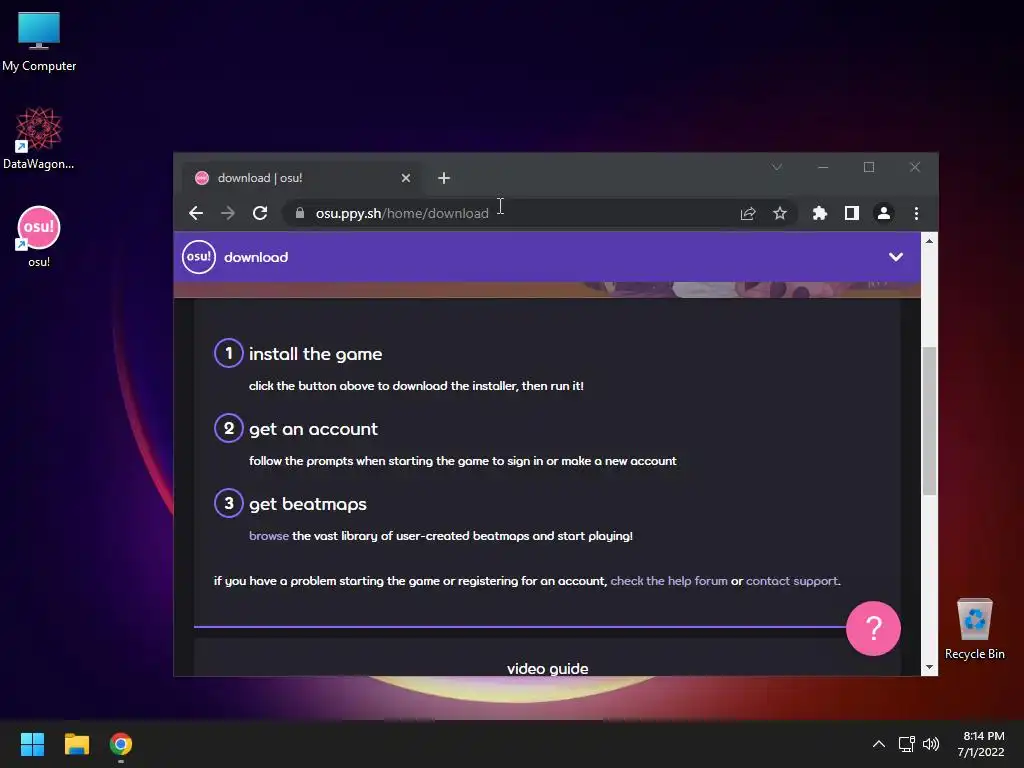1024x768 pixels.
Task: Open the Chrome three-dot menu
Action: tap(916, 213)
